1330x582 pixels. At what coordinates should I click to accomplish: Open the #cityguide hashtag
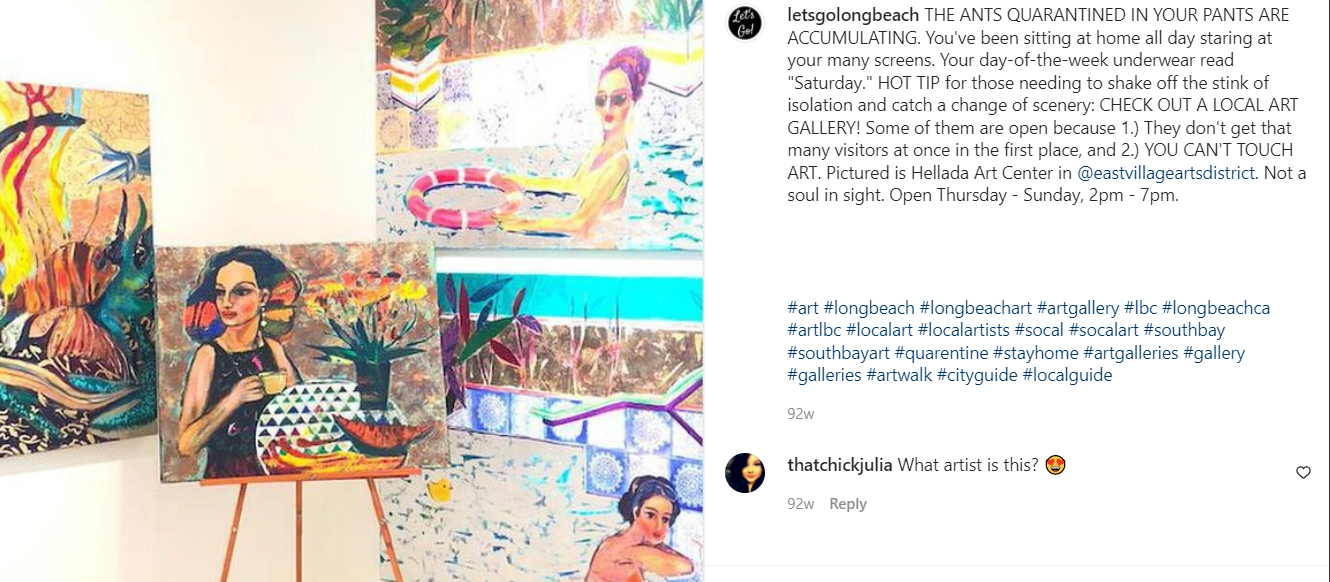pyautogui.click(x=977, y=375)
